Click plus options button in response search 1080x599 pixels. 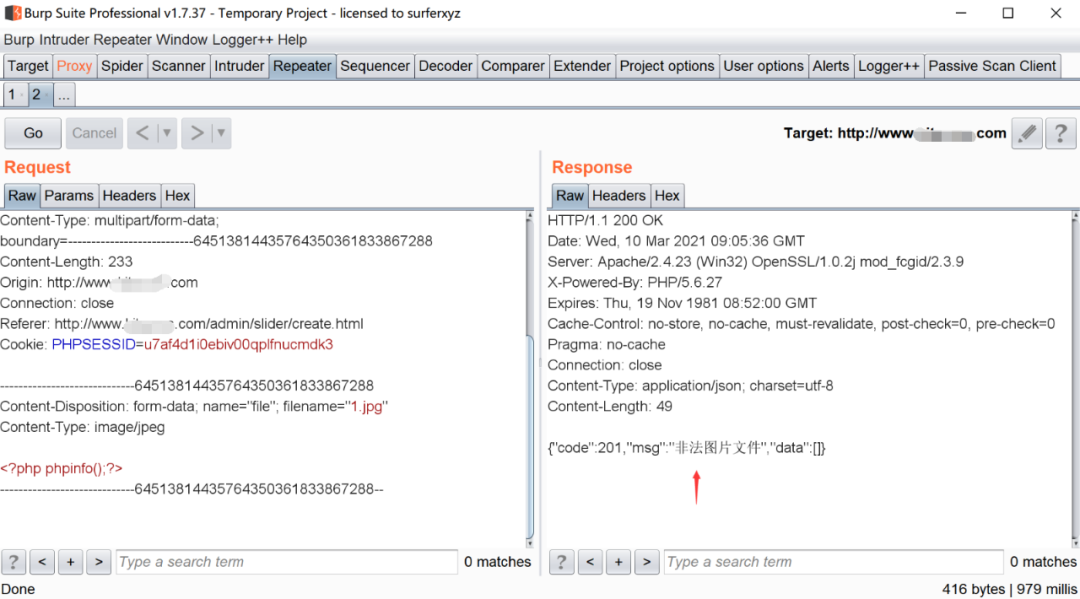pos(619,562)
